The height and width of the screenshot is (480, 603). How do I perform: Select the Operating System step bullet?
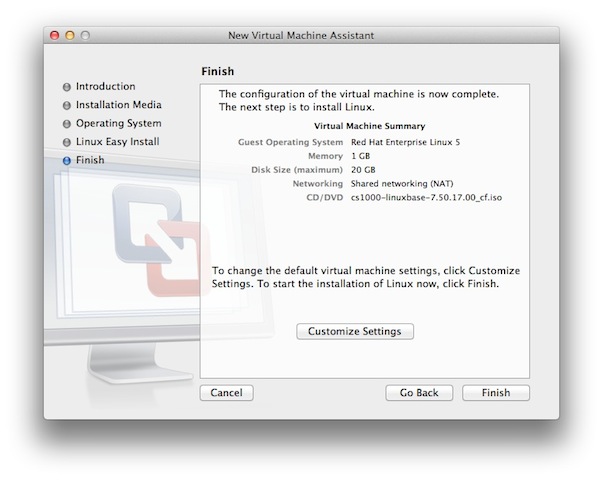(x=67, y=124)
